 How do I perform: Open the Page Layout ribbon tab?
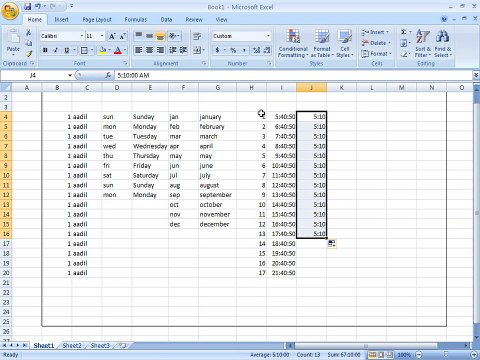97,20
